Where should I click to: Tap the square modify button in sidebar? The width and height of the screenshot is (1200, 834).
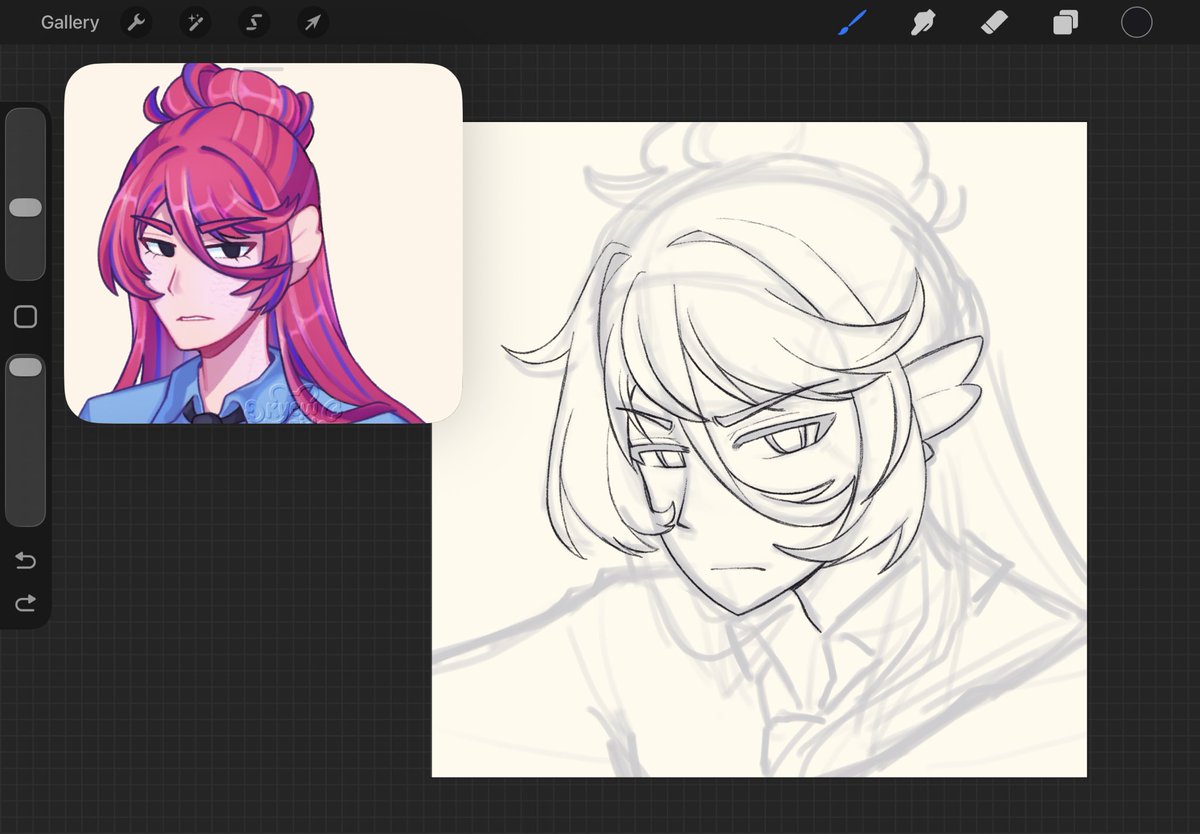click(x=26, y=317)
